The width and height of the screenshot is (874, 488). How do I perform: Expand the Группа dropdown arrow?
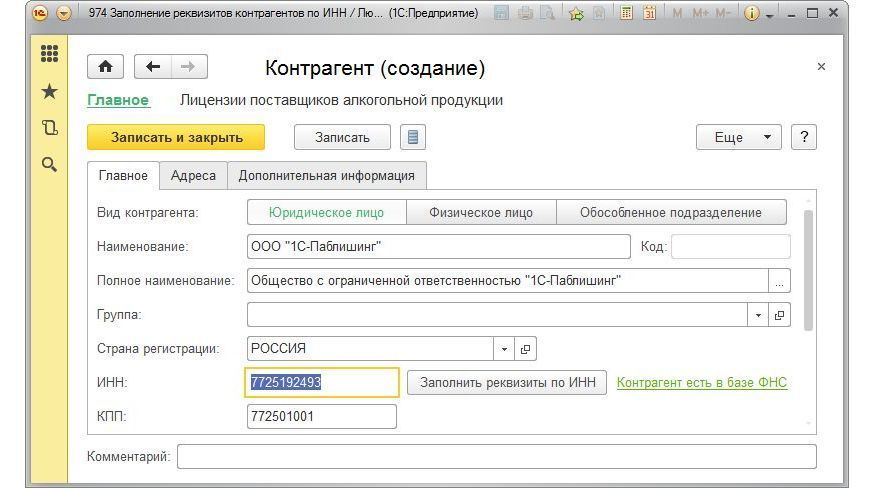pyautogui.click(x=757, y=315)
